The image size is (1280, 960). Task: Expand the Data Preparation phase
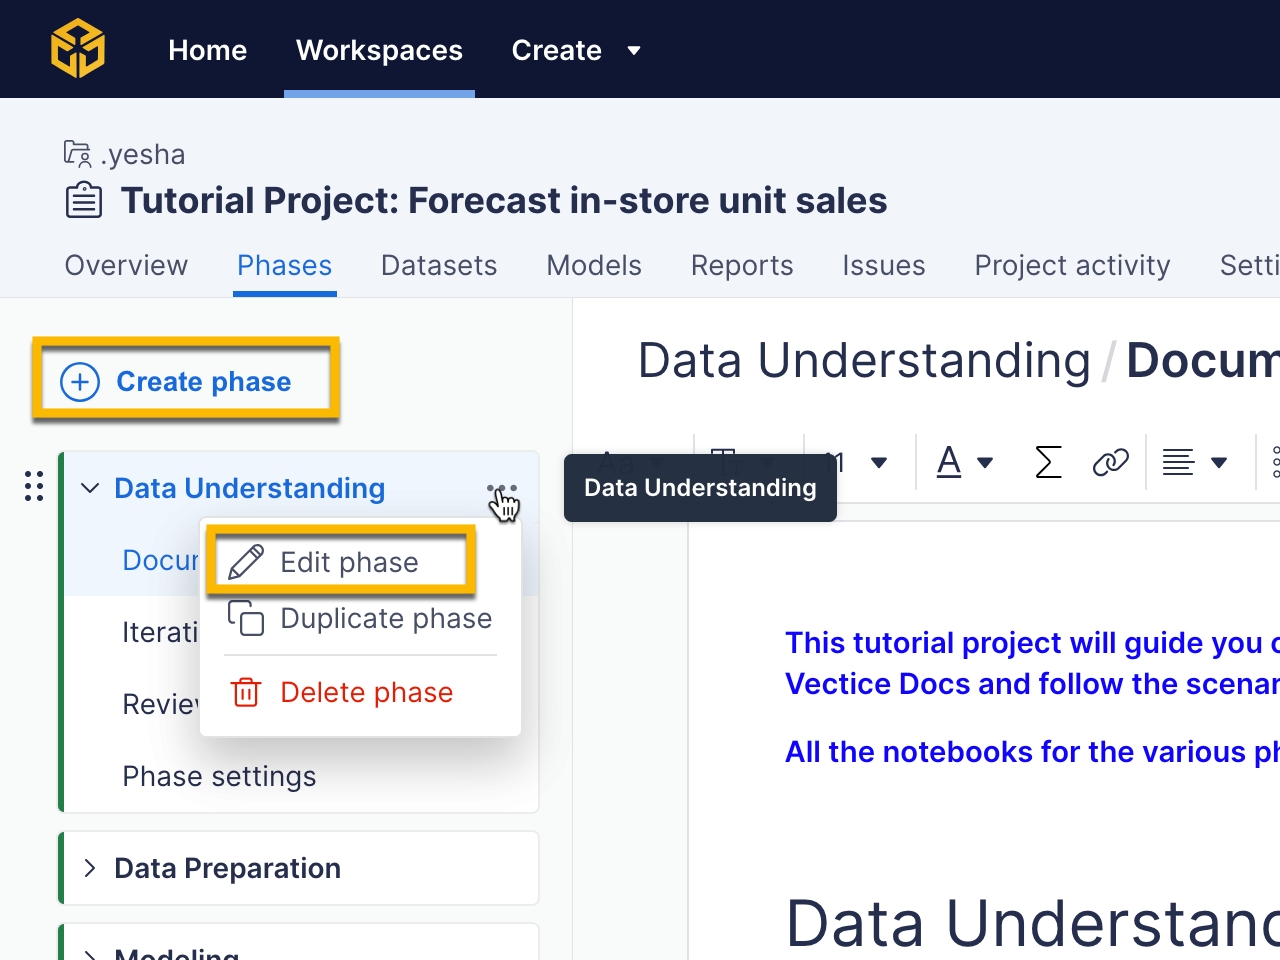click(x=90, y=868)
